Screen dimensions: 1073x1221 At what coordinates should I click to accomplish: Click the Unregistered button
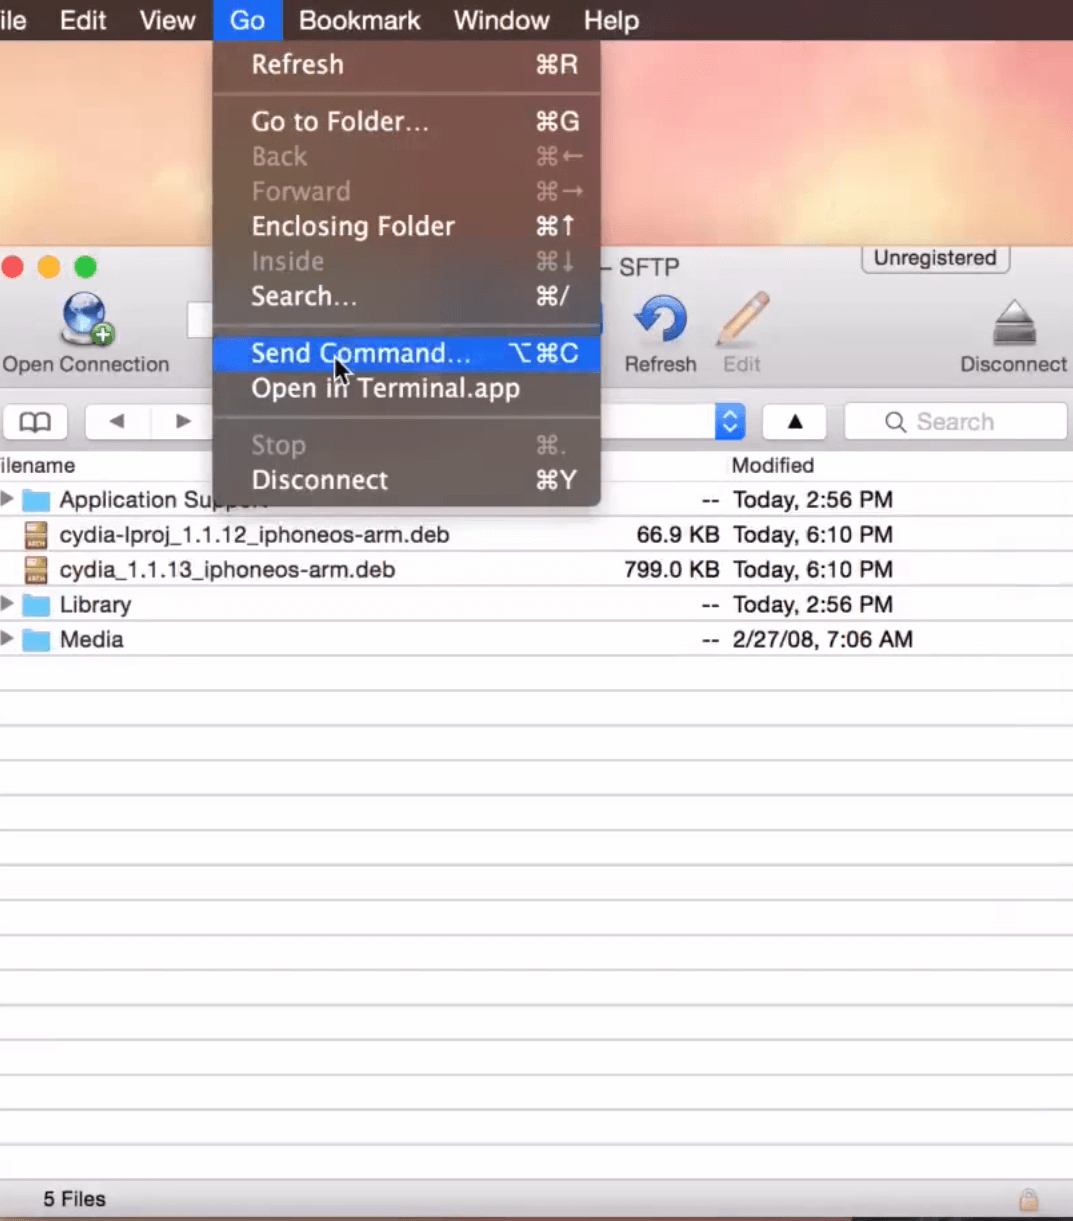935,259
